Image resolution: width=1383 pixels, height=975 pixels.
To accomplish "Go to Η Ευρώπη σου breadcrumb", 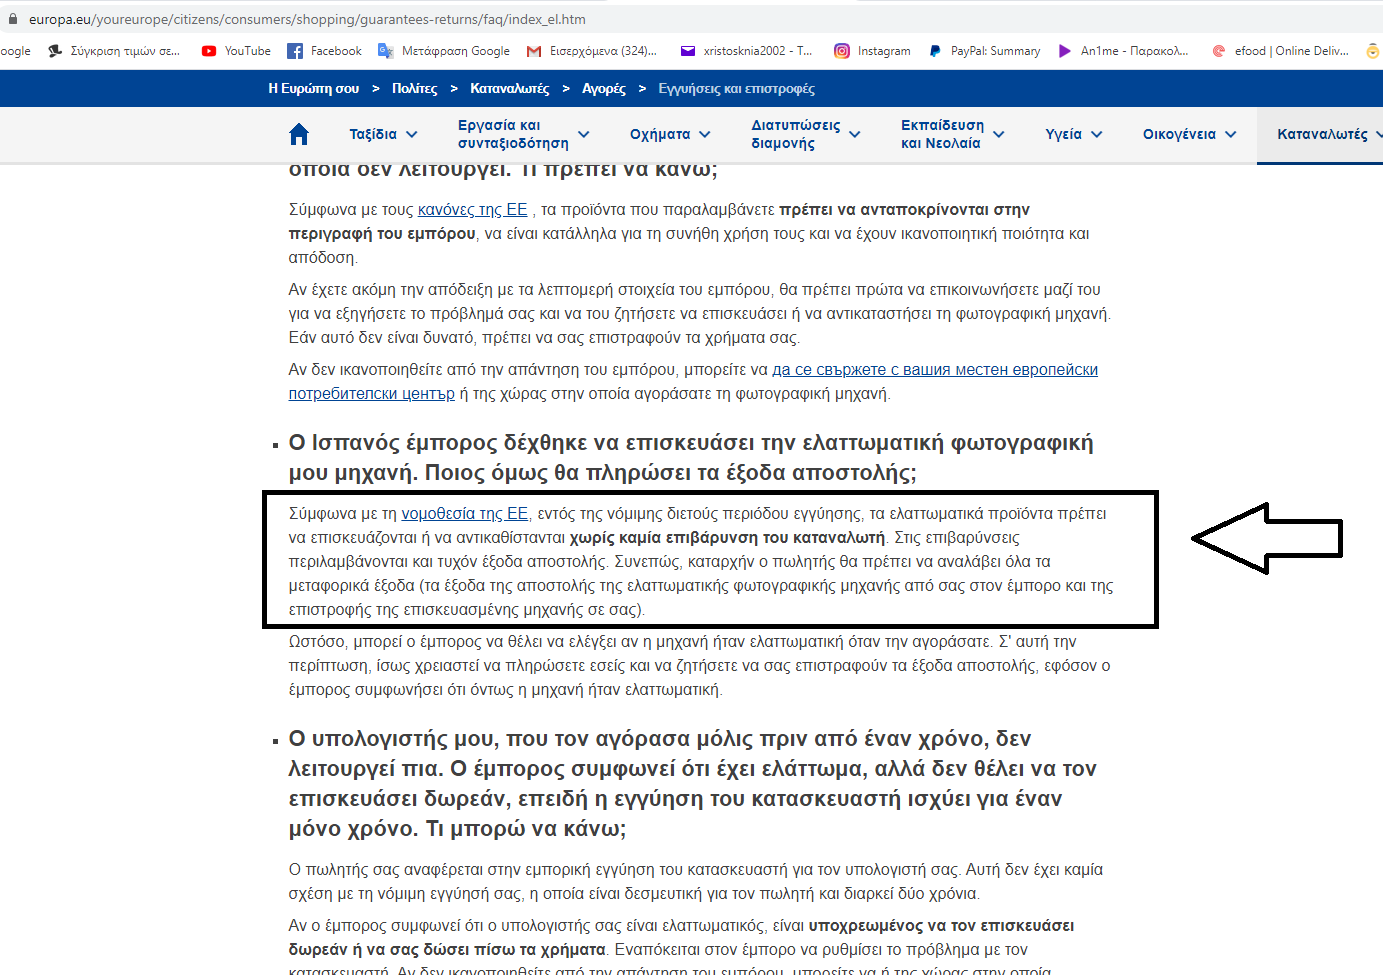I will tap(314, 89).
